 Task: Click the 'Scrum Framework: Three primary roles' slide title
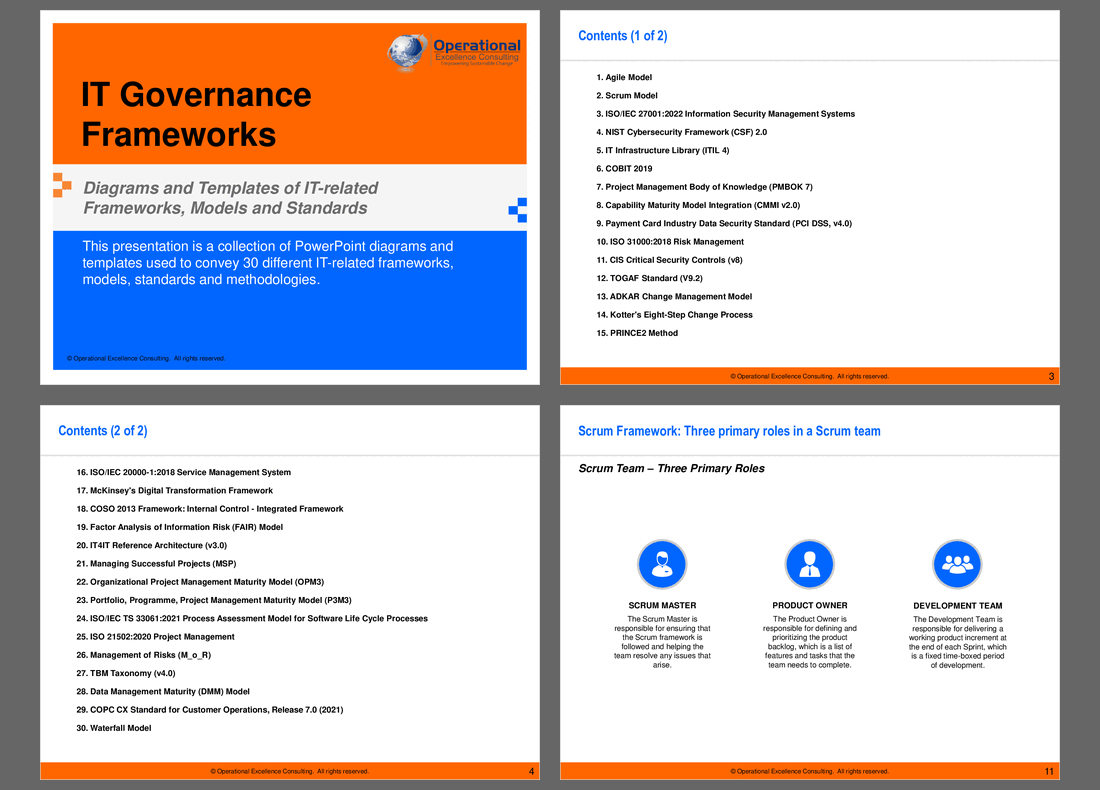point(729,431)
